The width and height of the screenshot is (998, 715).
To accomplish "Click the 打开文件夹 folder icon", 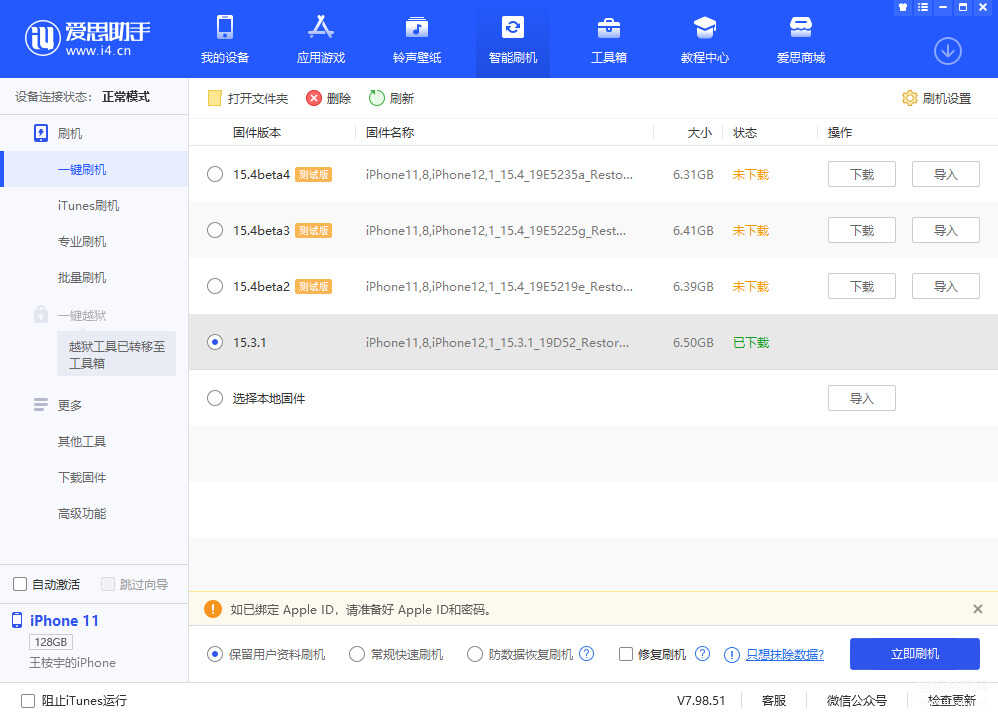I will (214, 98).
